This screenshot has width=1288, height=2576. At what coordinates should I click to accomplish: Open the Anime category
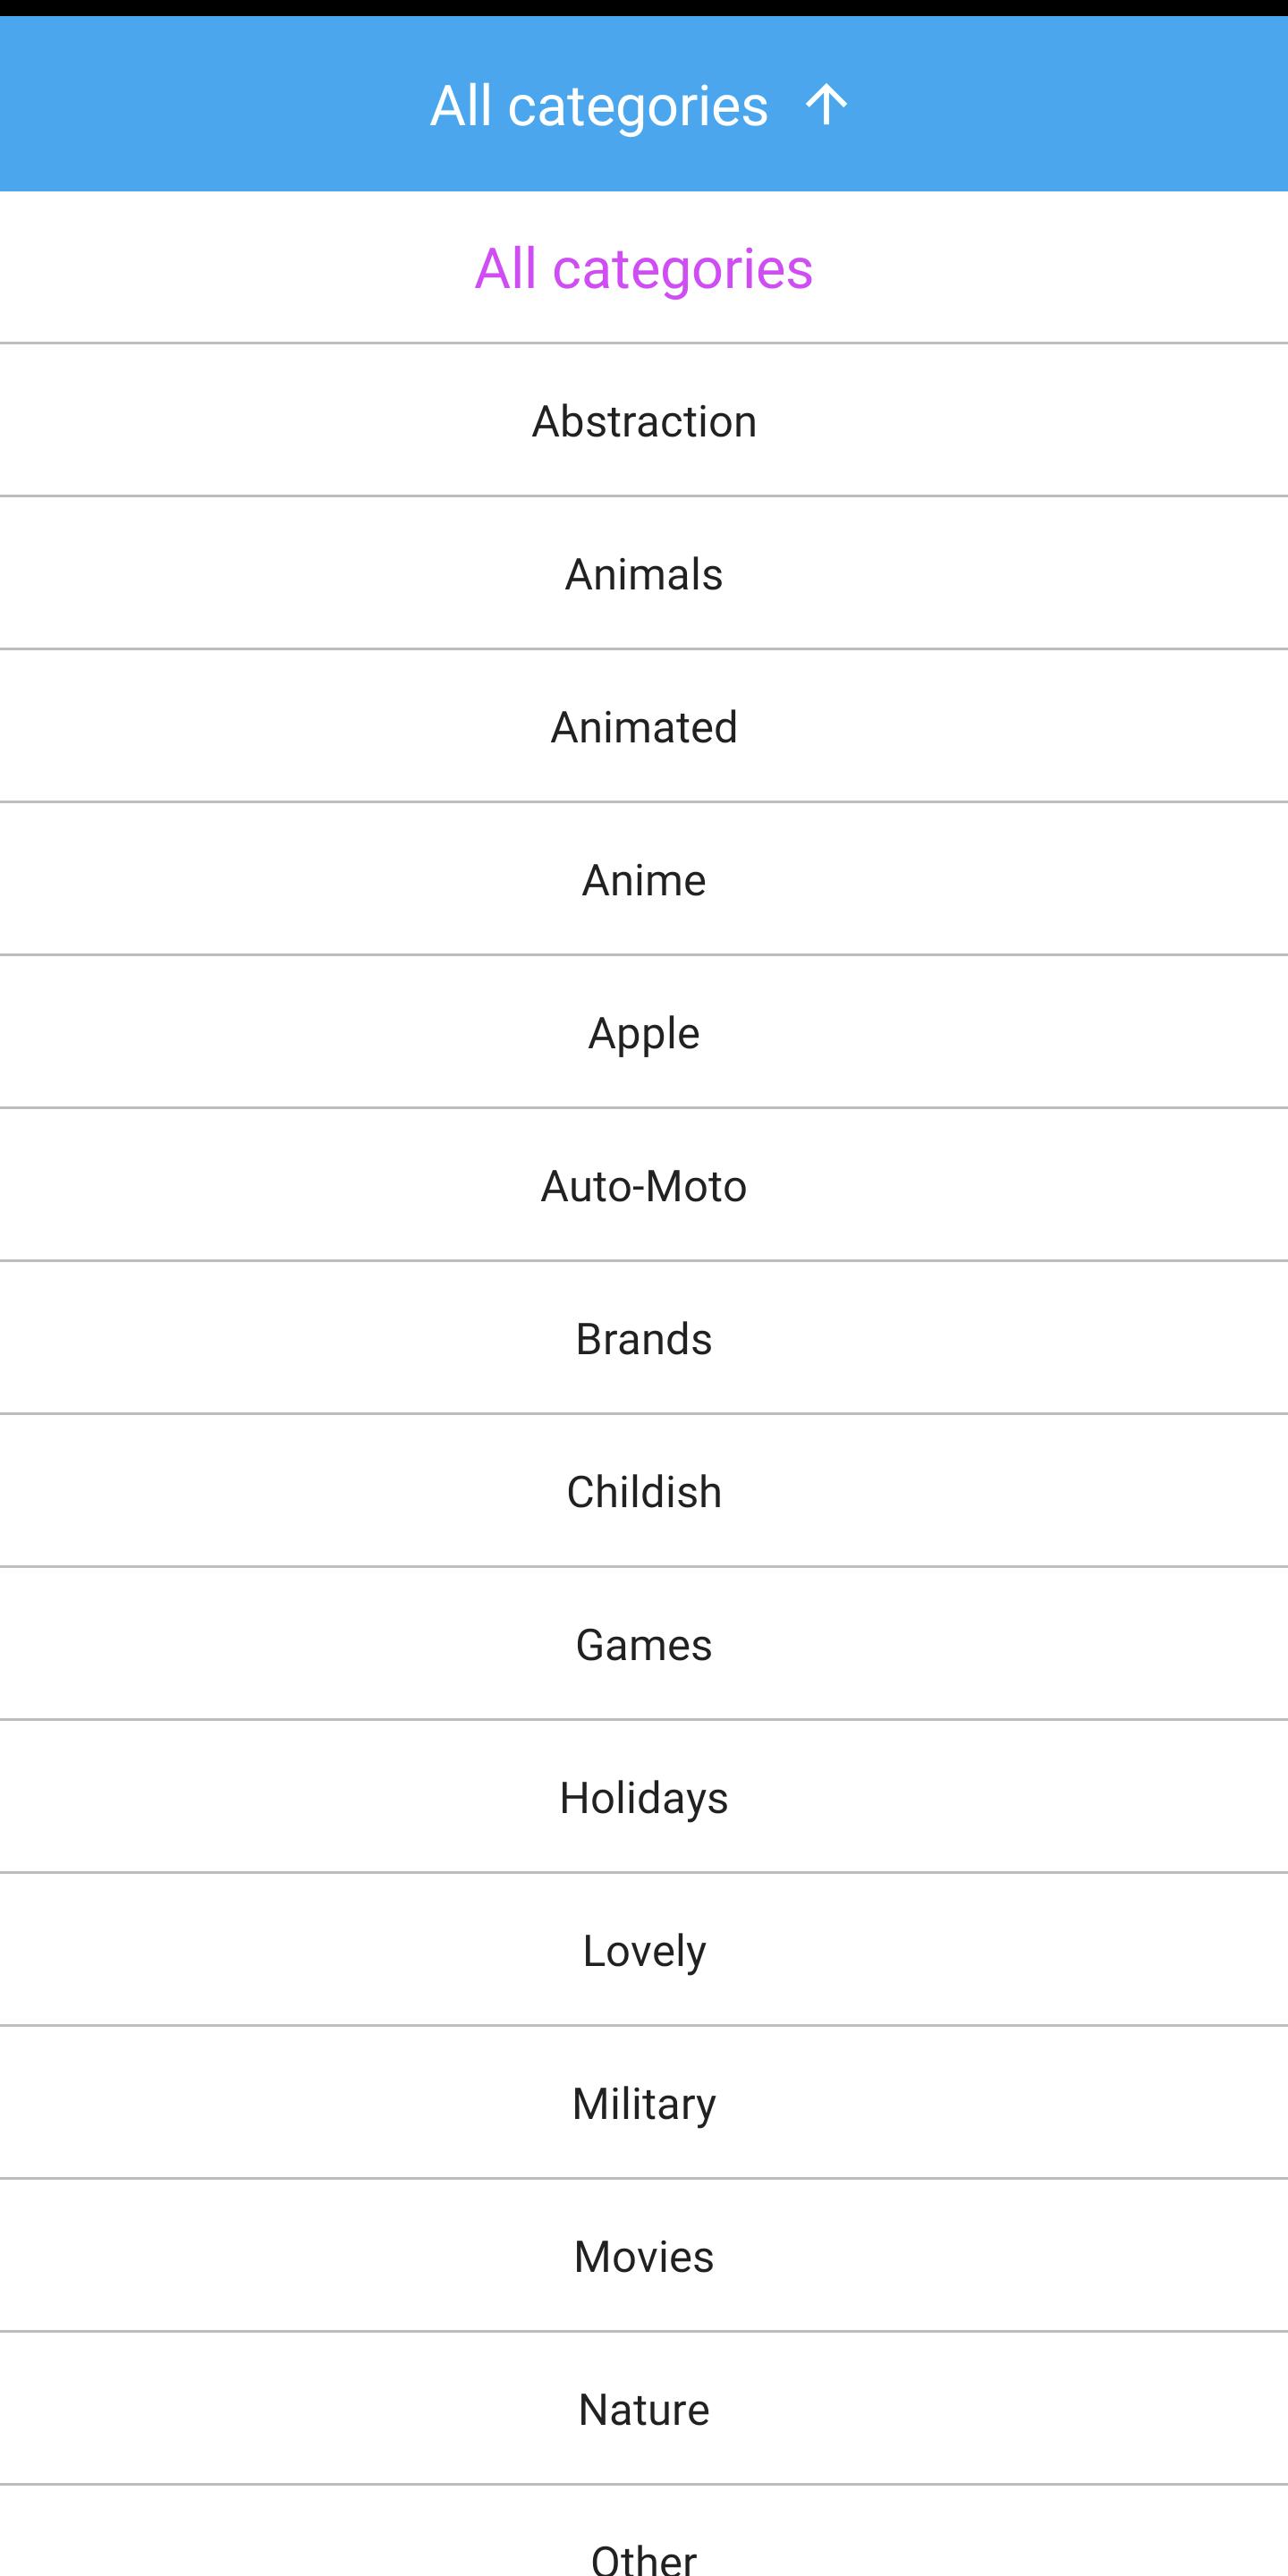tap(643, 880)
